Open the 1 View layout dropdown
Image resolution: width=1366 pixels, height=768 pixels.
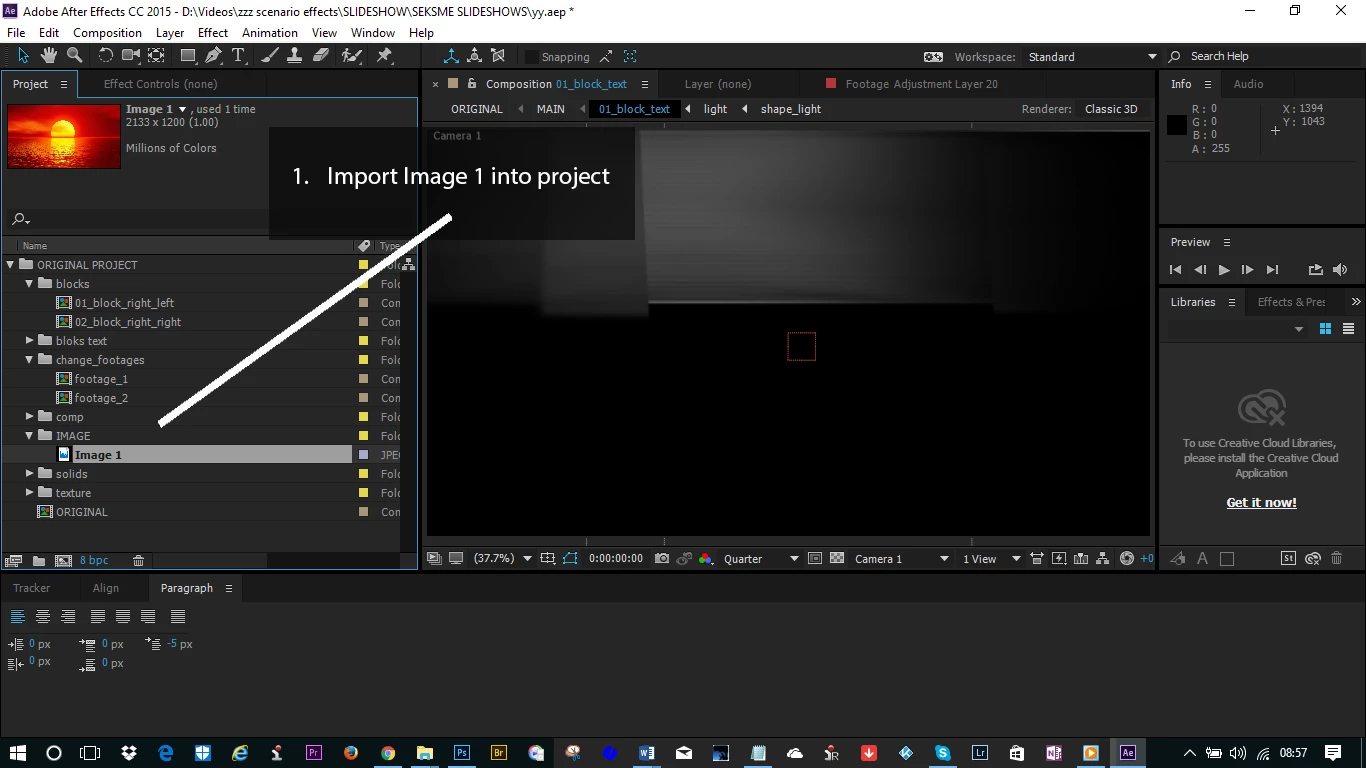992,559
